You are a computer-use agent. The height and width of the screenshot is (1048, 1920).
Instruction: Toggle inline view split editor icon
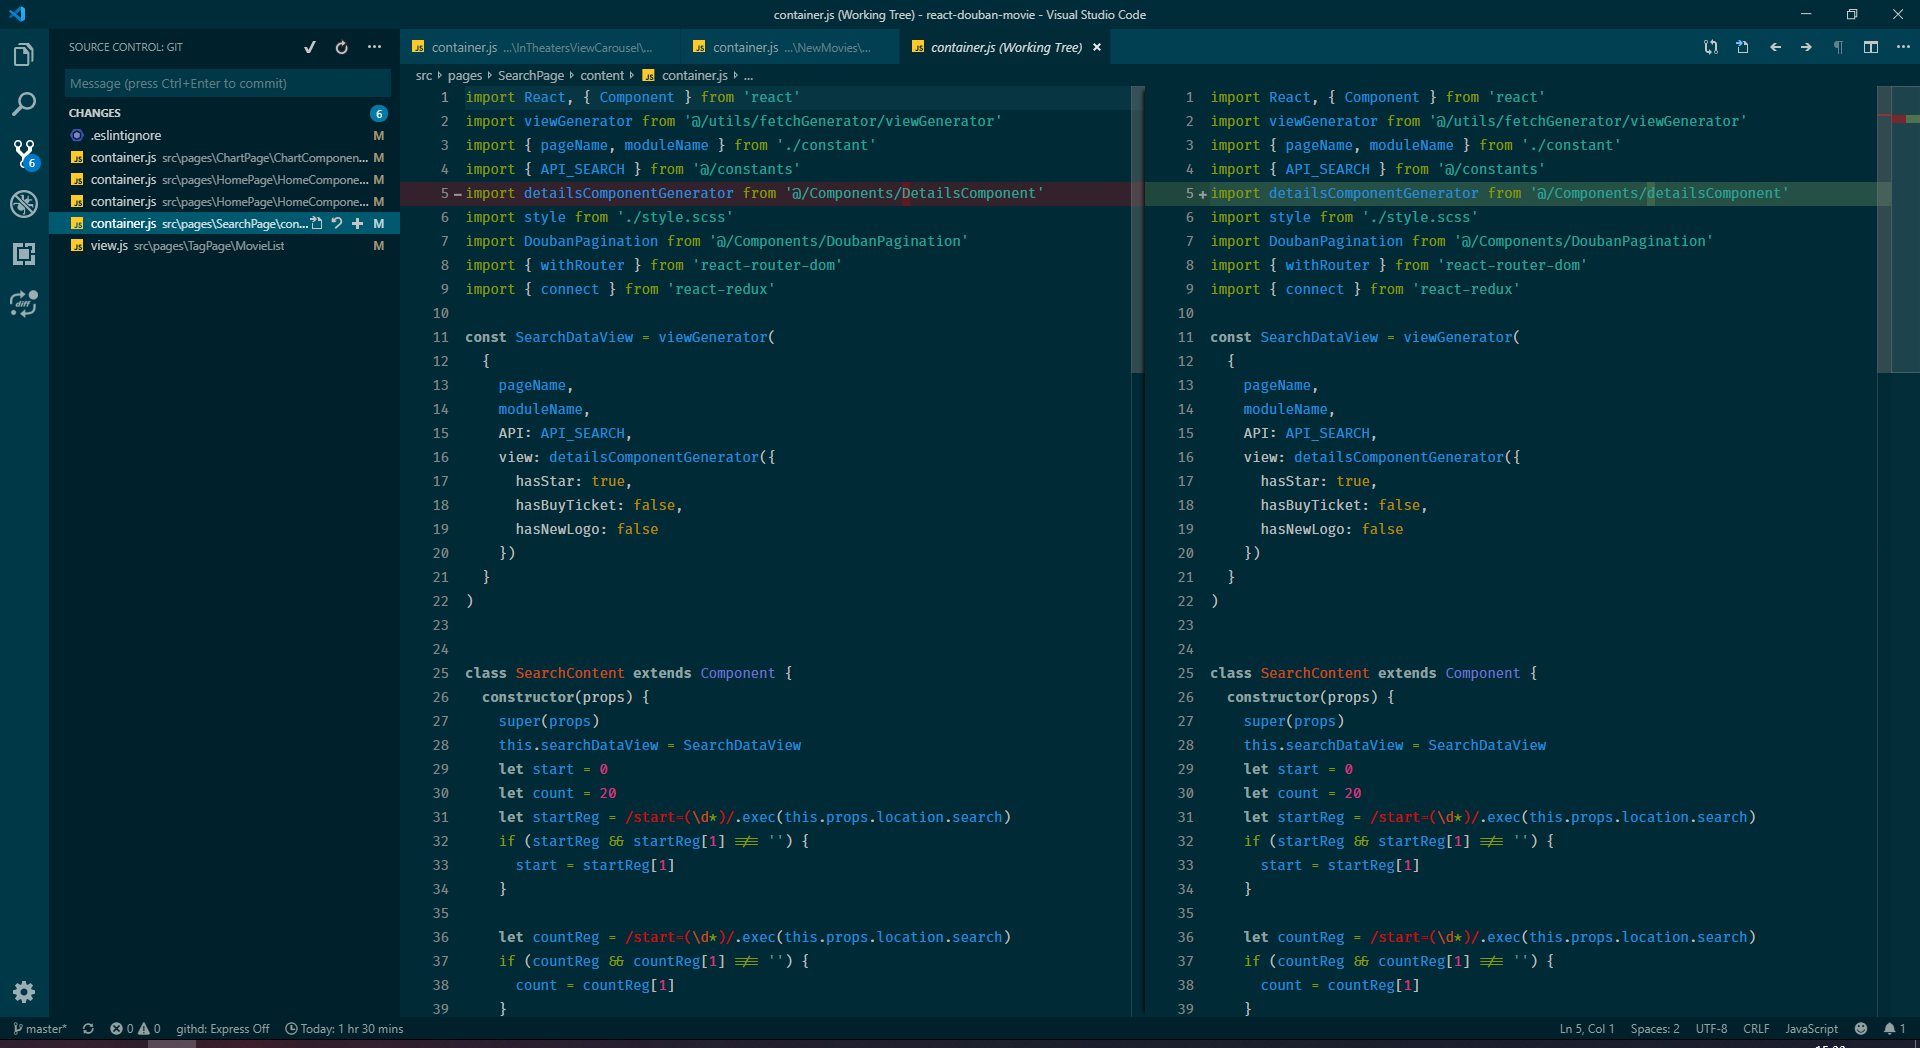tap(1871, 47)
